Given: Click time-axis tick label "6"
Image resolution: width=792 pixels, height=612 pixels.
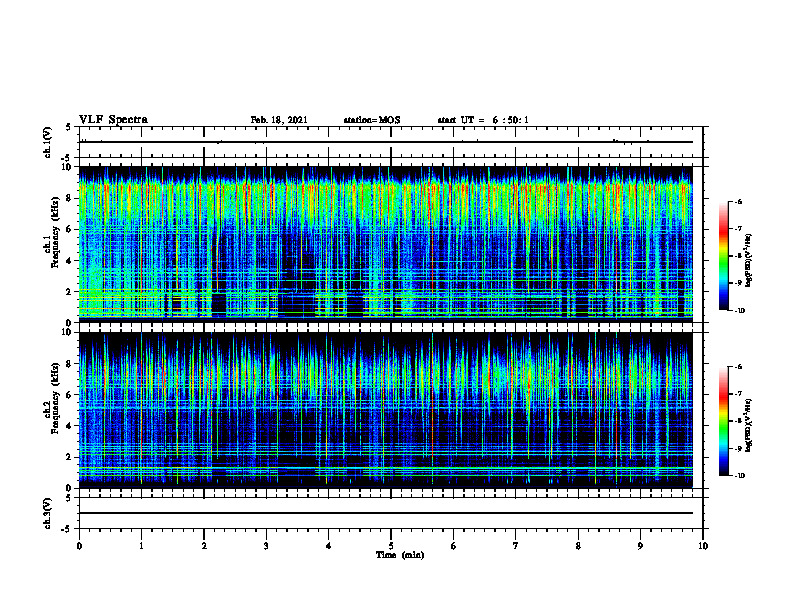Looking at the screenshot, I should click(x=454, y=546).
